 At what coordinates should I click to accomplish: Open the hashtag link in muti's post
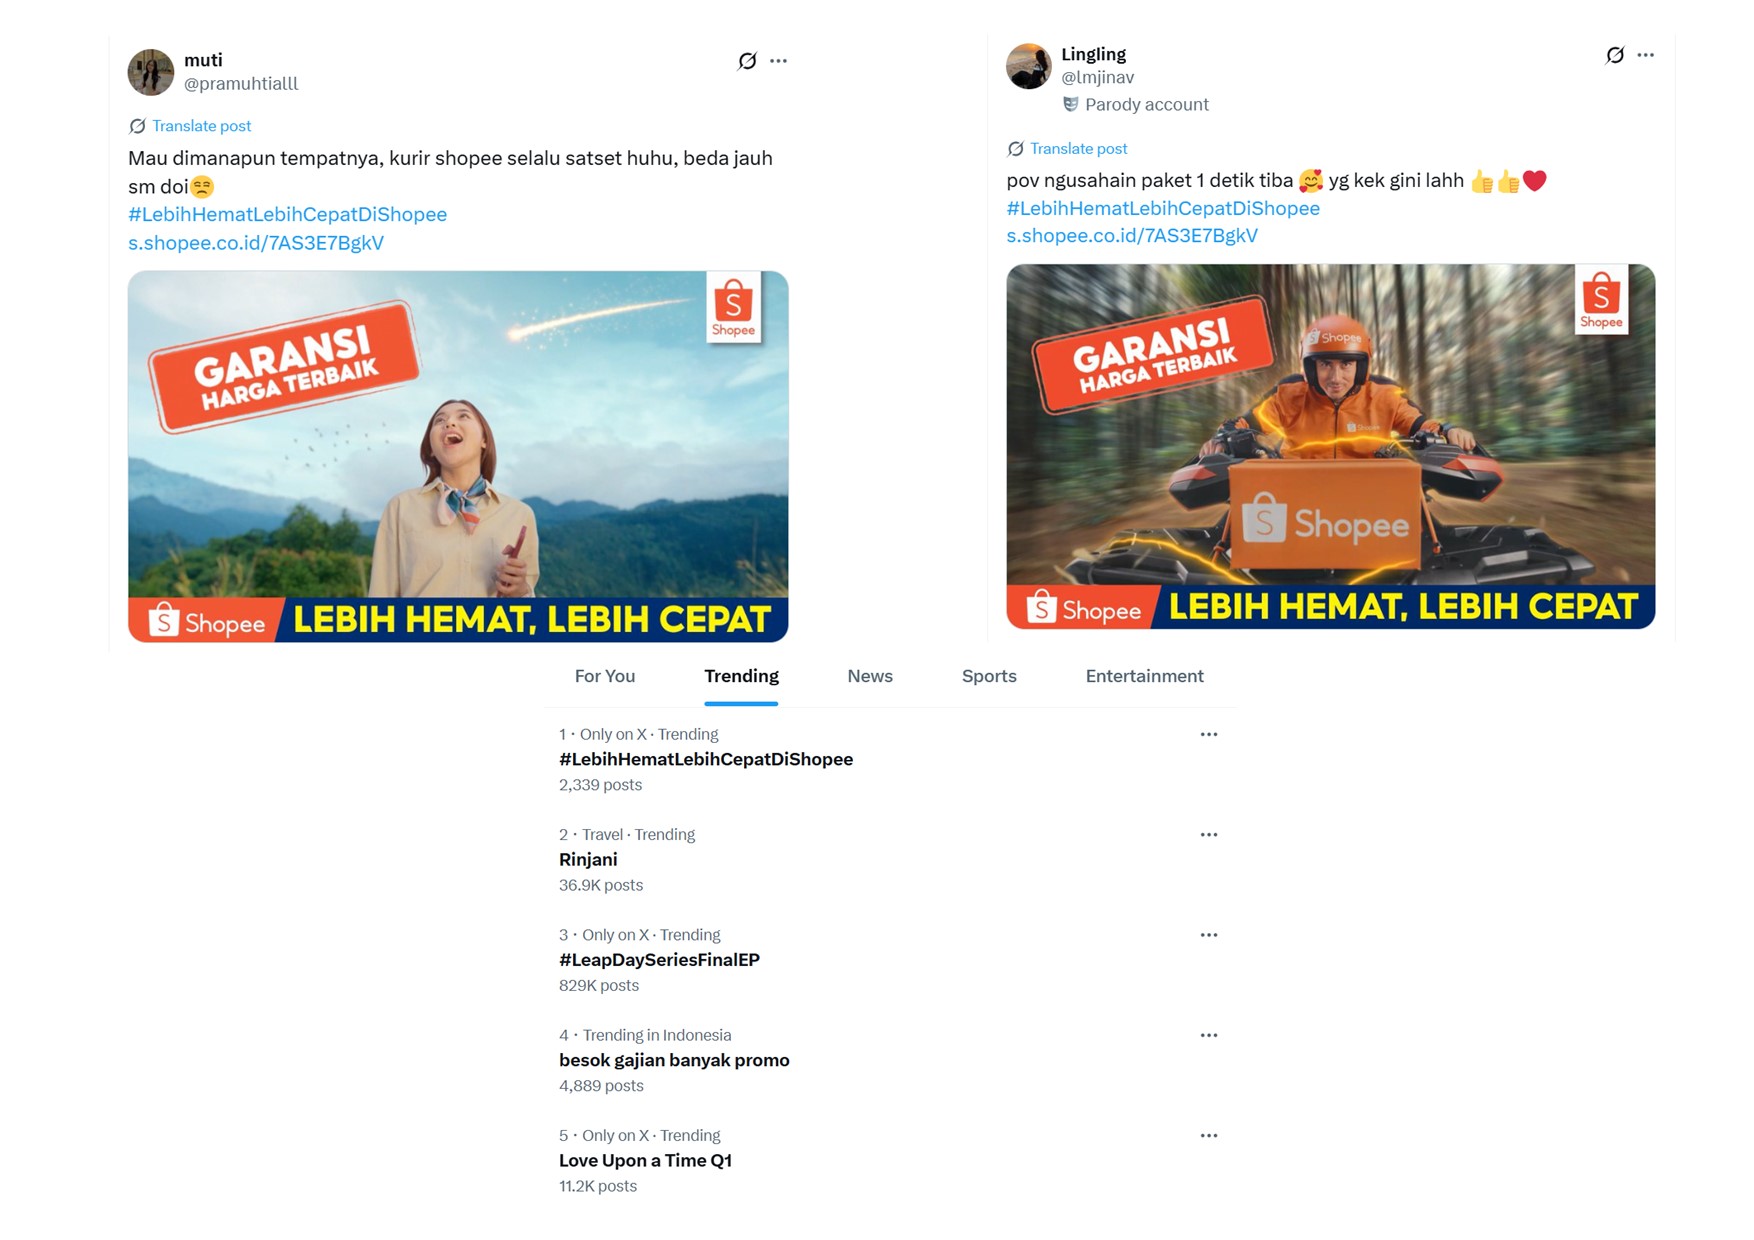[287, 214]
